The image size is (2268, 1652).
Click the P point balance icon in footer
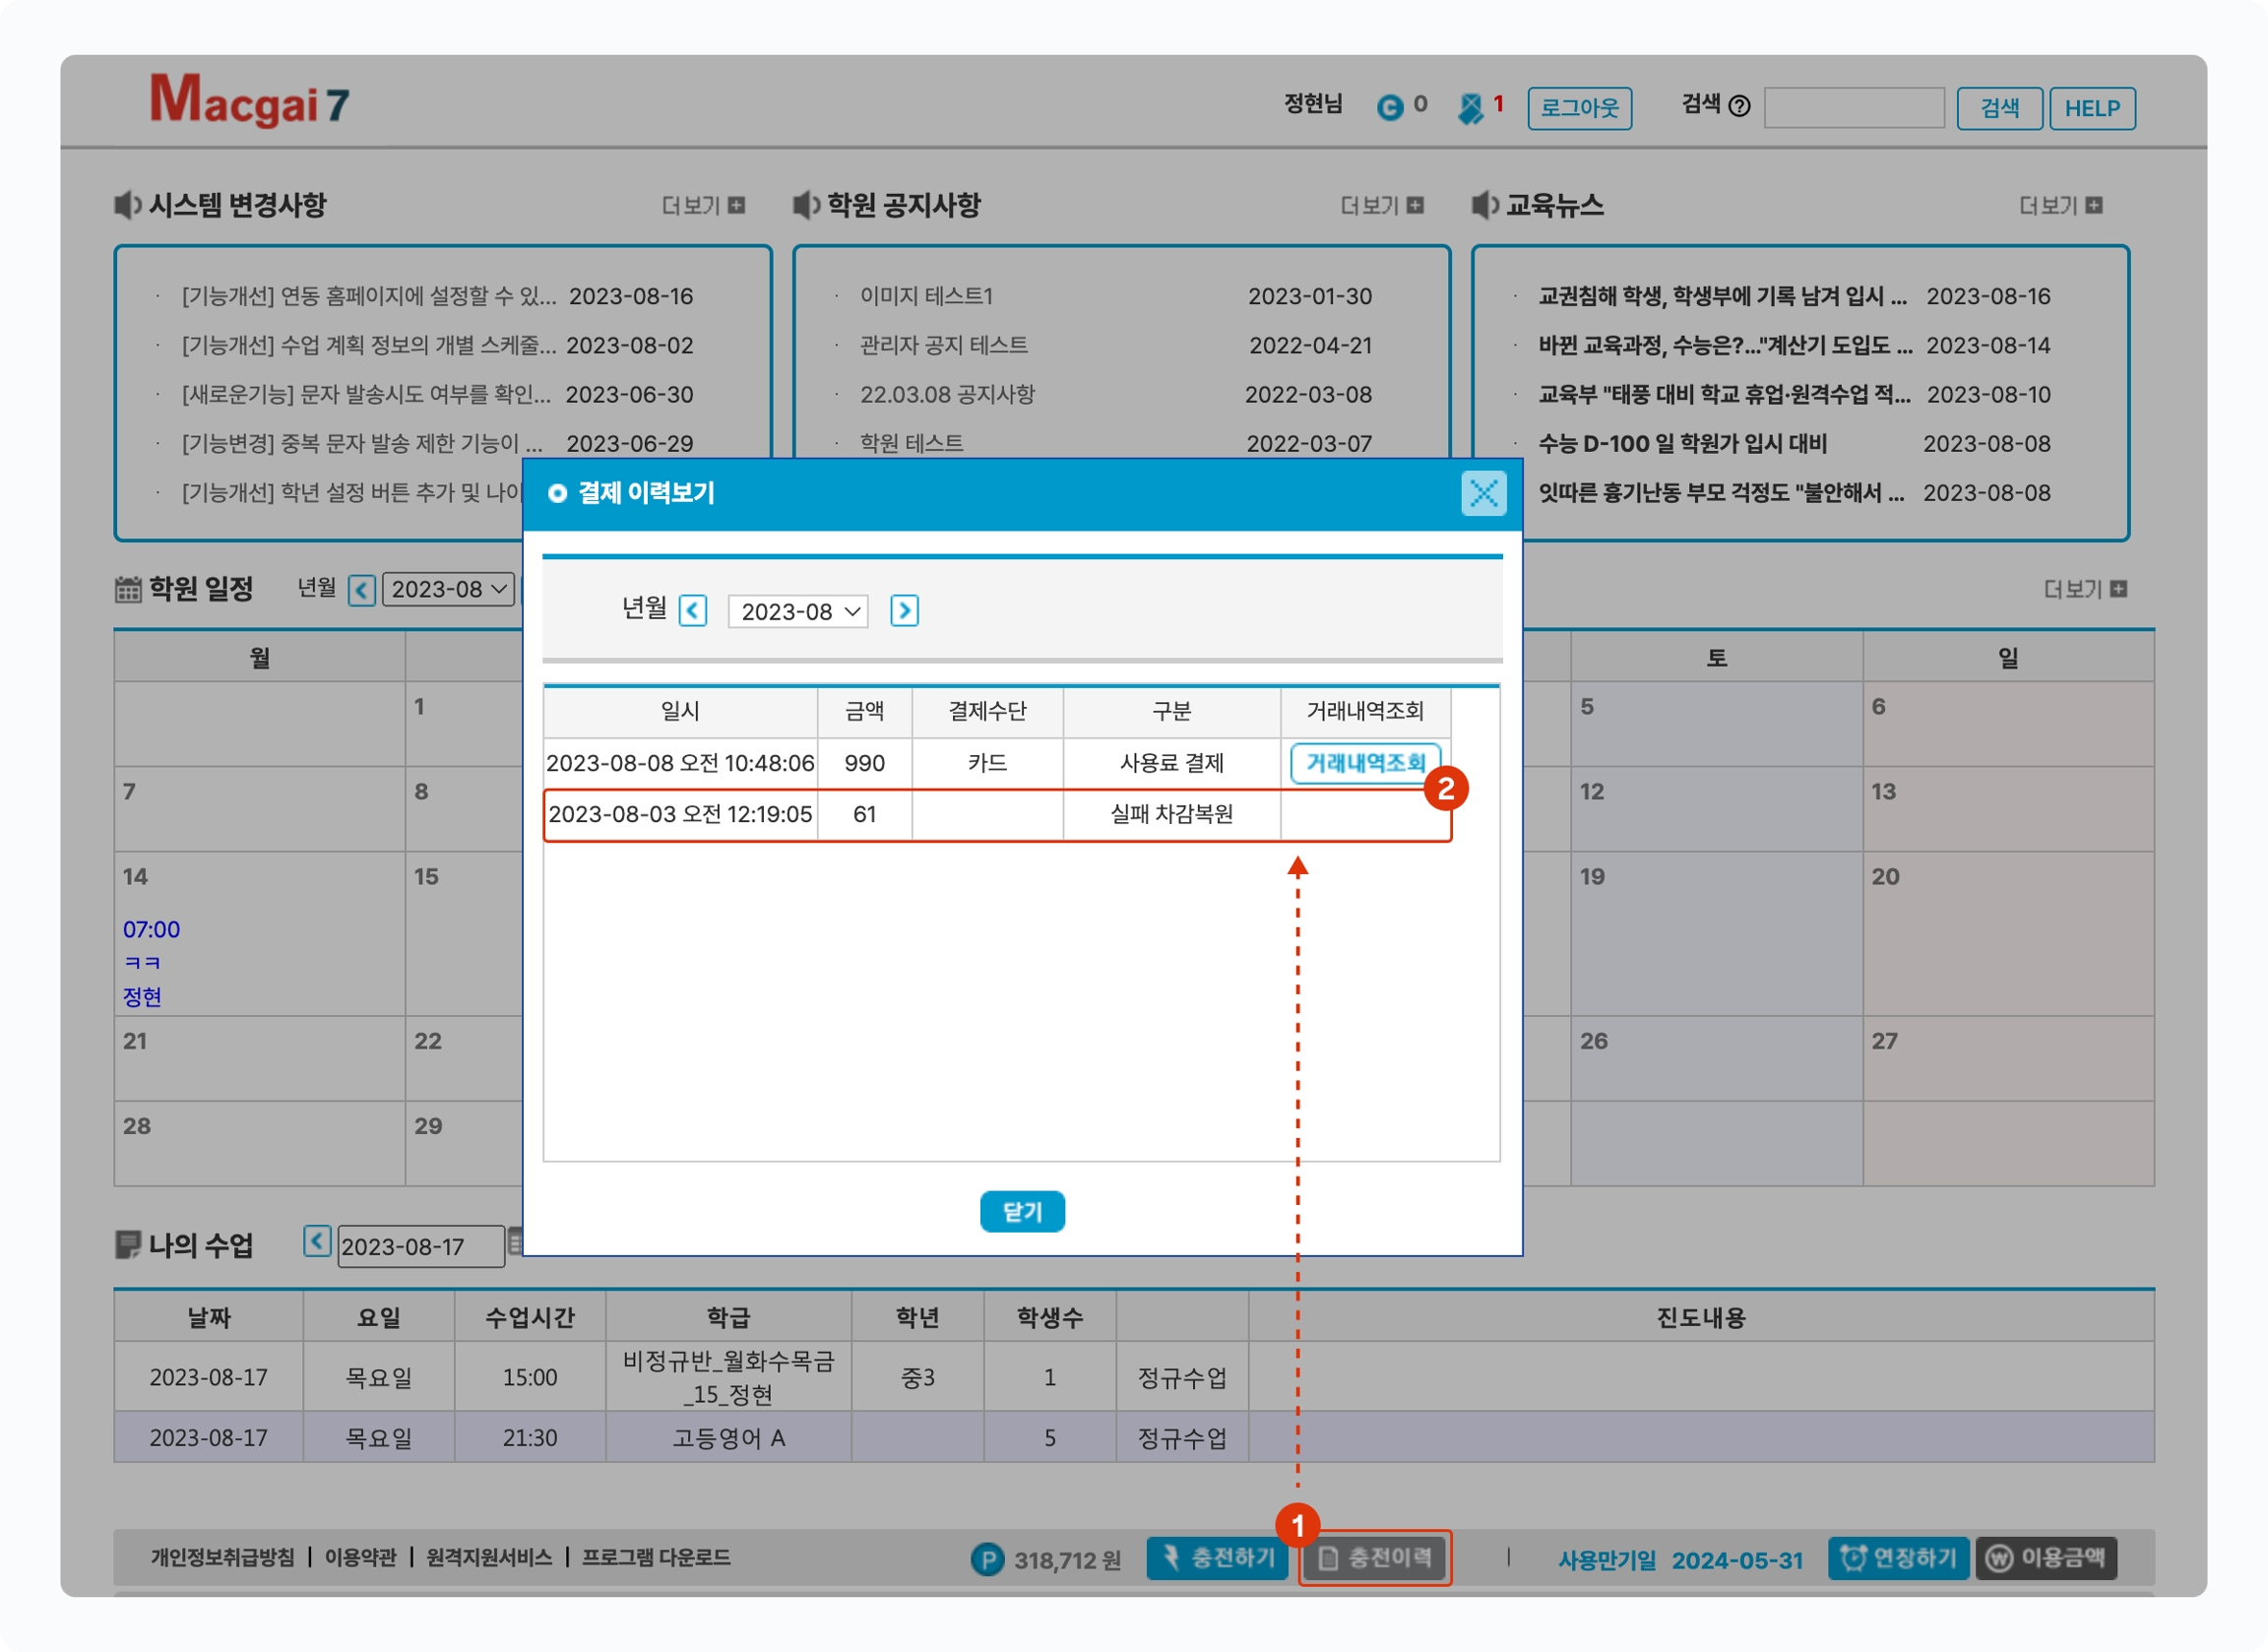986,1559
